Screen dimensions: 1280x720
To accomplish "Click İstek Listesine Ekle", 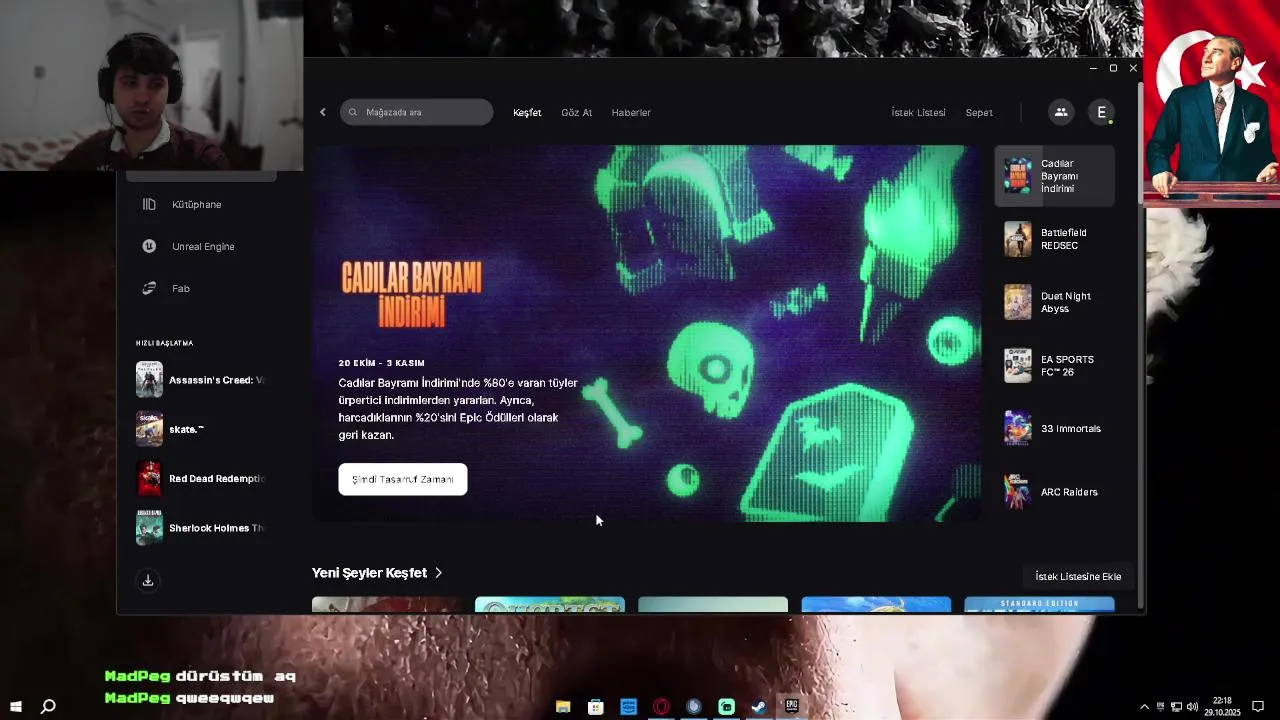I will click(1078, 577).
